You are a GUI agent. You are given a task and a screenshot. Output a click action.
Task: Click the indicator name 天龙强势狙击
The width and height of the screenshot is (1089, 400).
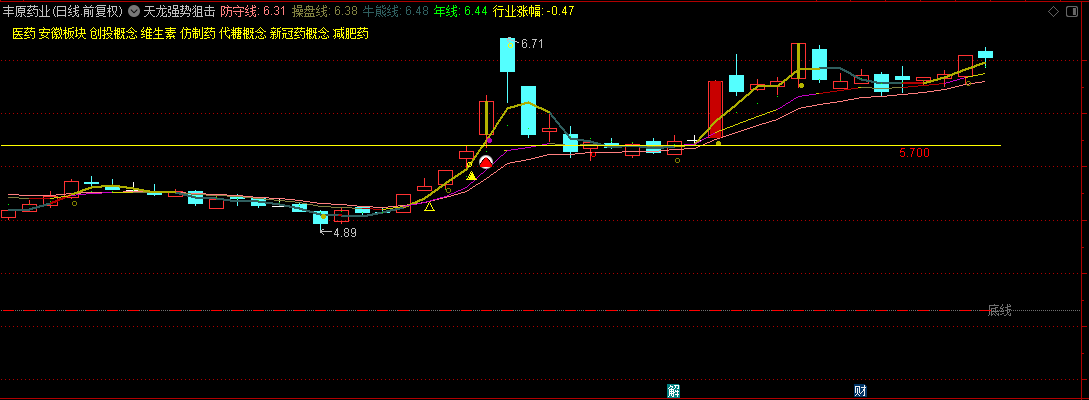click(x=178, y=11)
